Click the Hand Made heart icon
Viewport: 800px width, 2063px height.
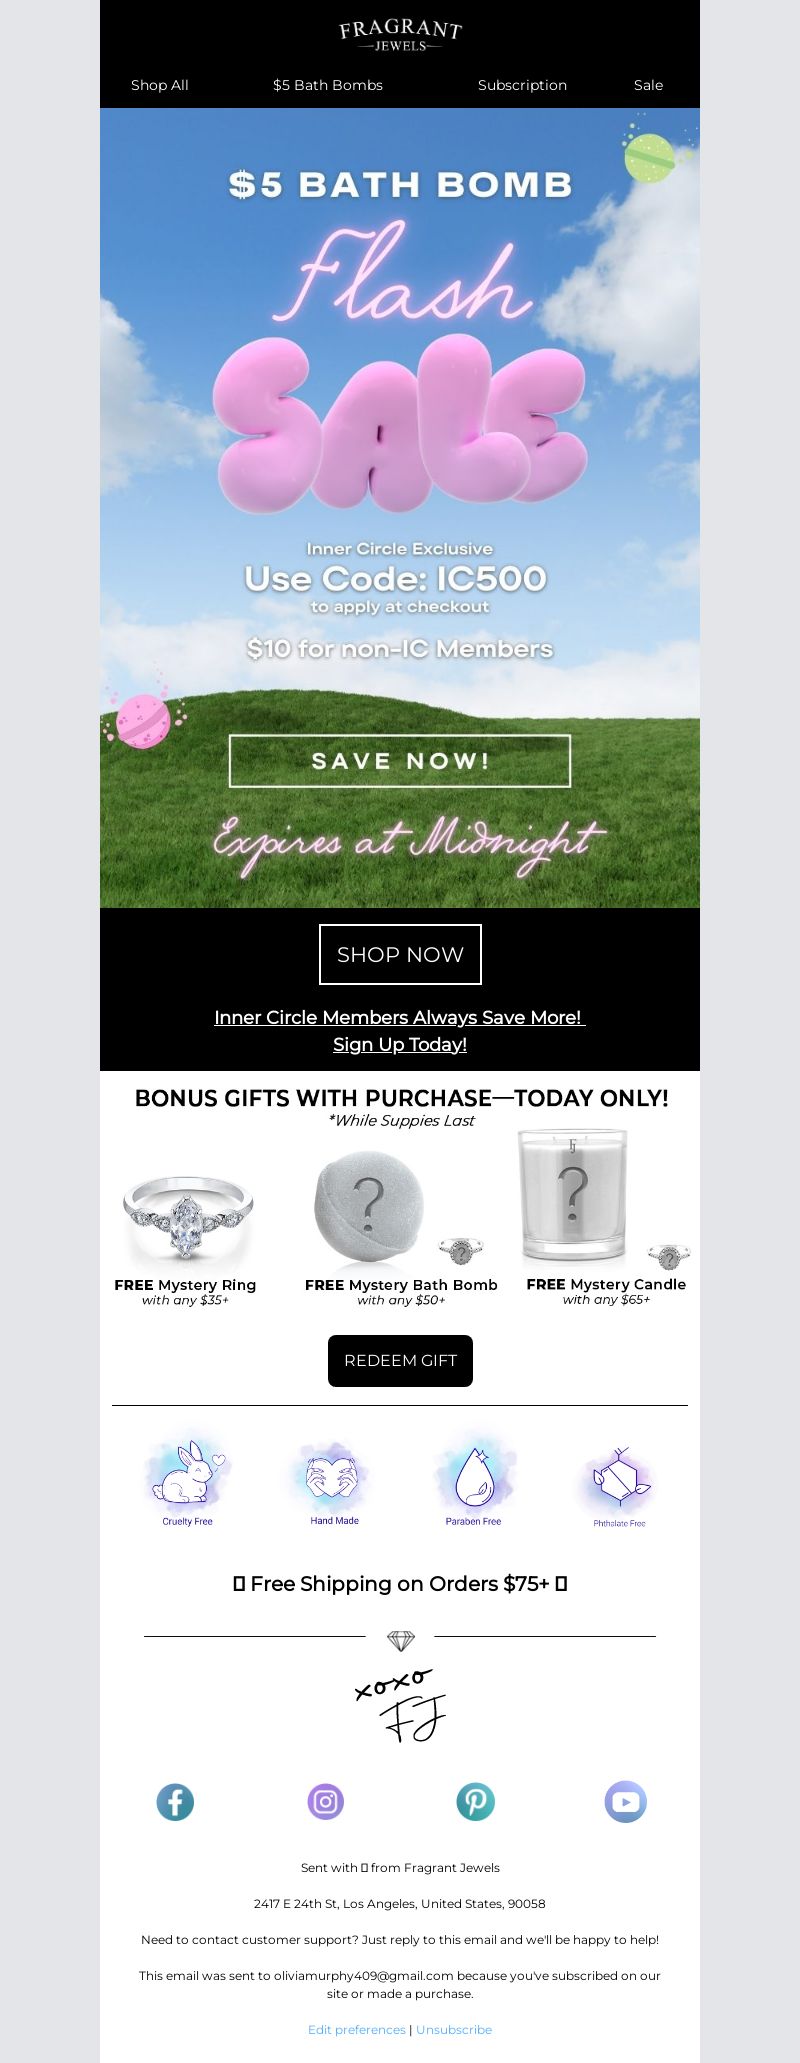coord(334,1477)
